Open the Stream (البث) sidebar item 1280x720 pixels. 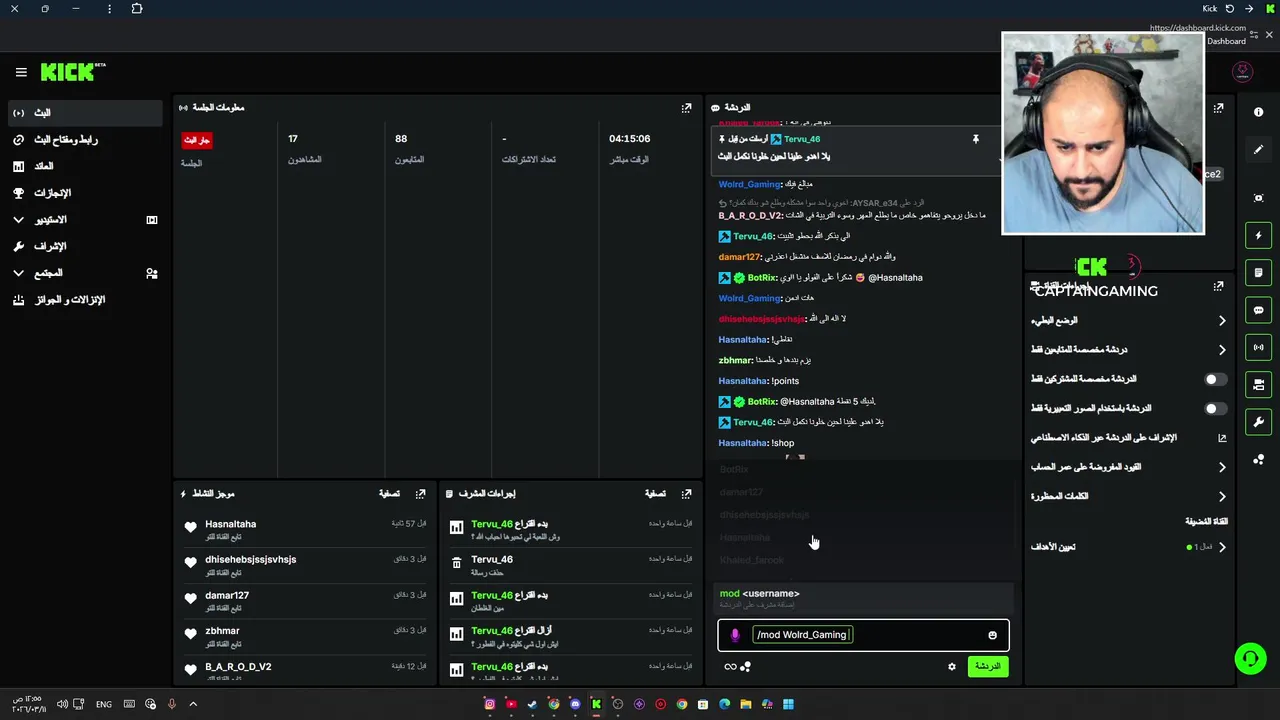pyautogui.click(x=85, y=113)
